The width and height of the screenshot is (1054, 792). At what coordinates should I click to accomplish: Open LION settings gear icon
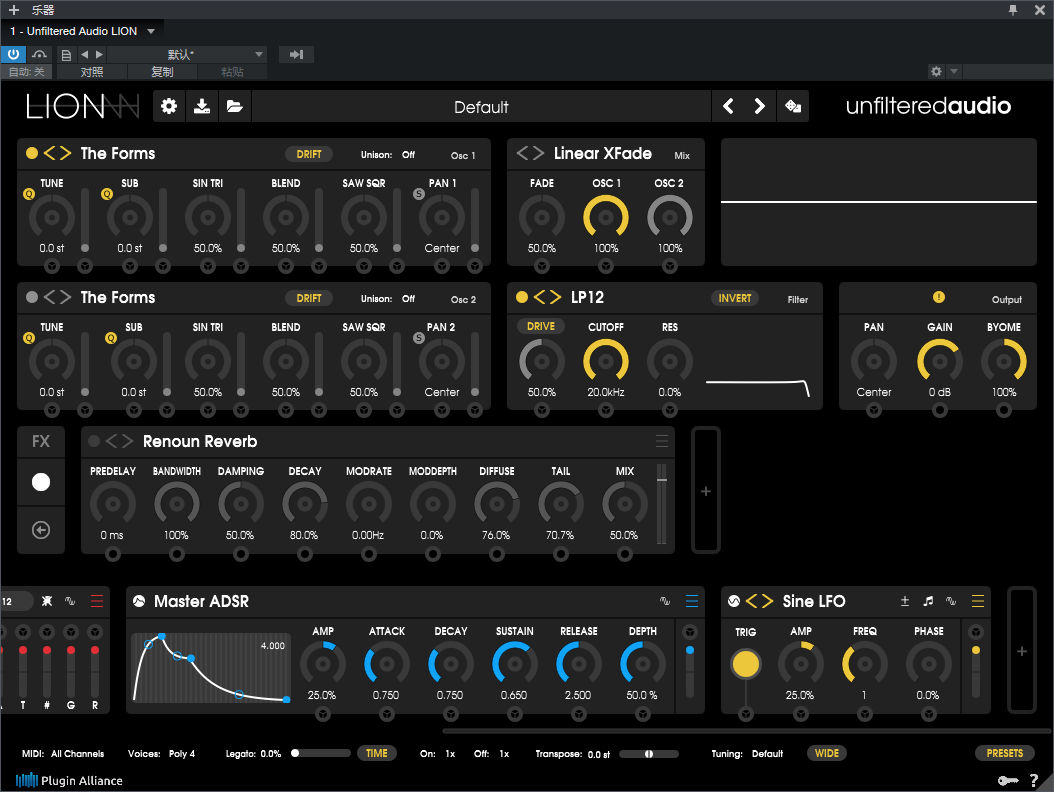pos(169,106)
